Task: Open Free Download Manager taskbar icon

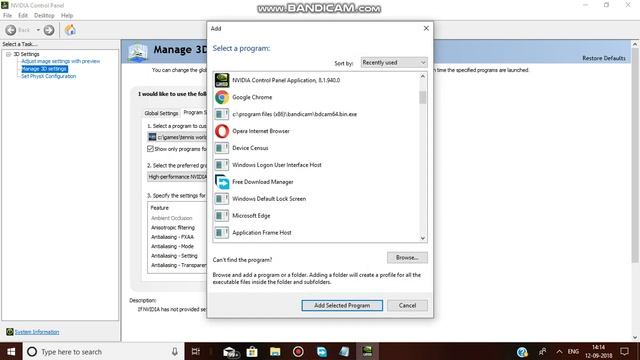Action: (x=322, y=351)
